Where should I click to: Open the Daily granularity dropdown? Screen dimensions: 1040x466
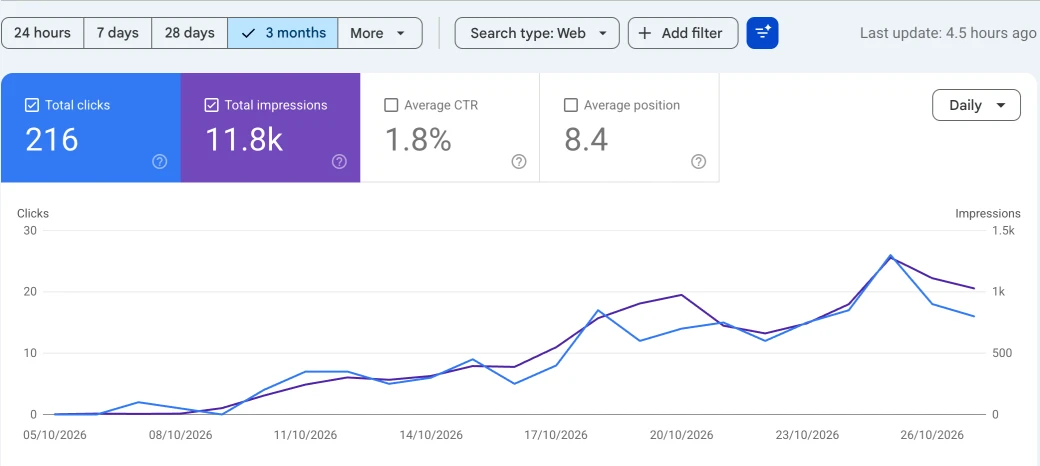click(x=976, y=105)
